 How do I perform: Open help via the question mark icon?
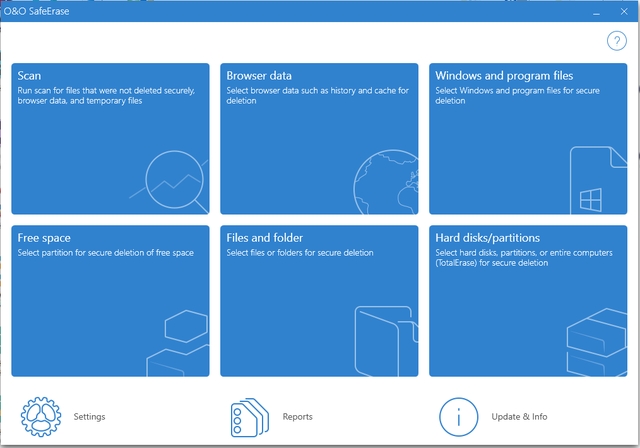(x=616, y=41)
